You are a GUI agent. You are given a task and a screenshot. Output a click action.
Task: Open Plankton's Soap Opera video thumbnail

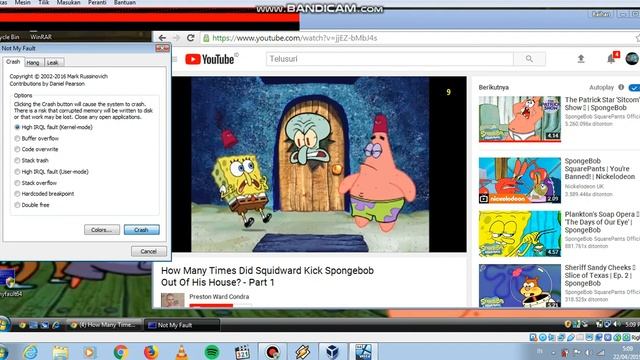pyautogui.click(x=520, y=234)
